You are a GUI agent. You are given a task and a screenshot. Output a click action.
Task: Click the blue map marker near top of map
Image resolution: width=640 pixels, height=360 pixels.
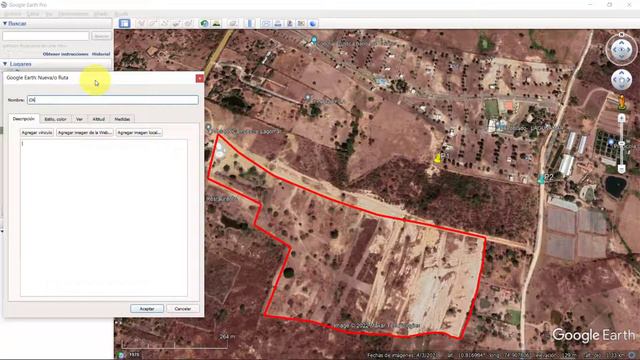click(x=313, y=40)
